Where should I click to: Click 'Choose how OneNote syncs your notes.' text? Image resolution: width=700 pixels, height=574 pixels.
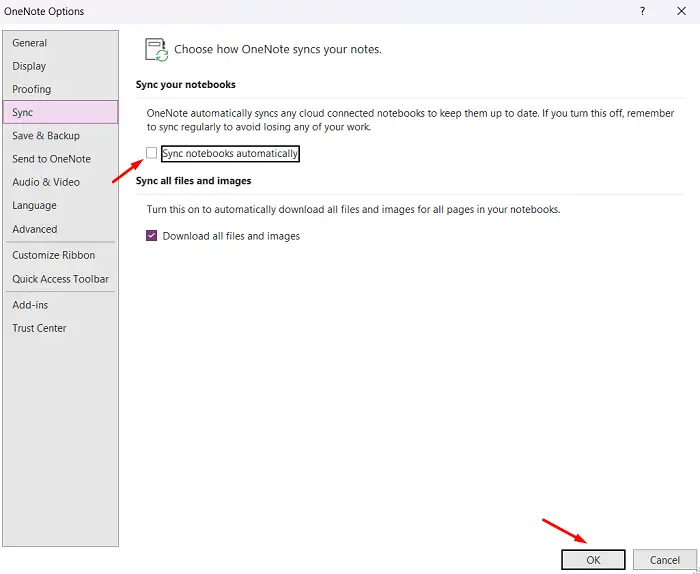click(278, 49)
